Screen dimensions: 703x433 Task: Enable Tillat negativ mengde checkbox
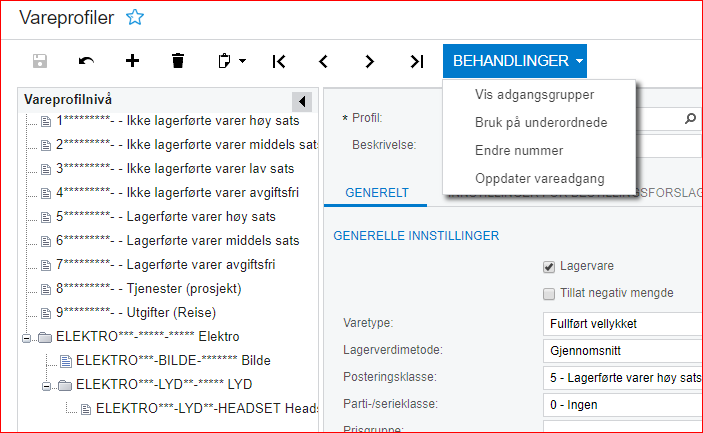[x=548, y=293]
